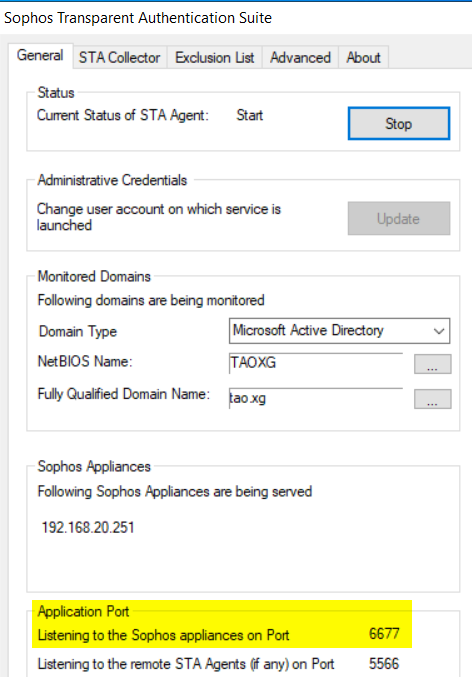Image resolution: width=472 pixels, height=677 pixels.
Task: Click 'Listening to the remote STA Agents' label
Action: click(x=186, y=664)
